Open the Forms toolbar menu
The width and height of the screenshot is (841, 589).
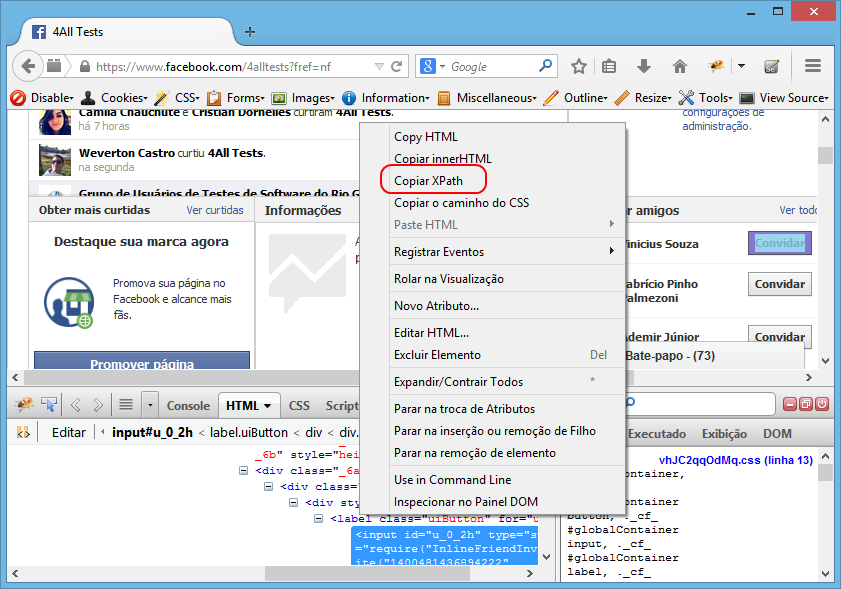point(236,98)
